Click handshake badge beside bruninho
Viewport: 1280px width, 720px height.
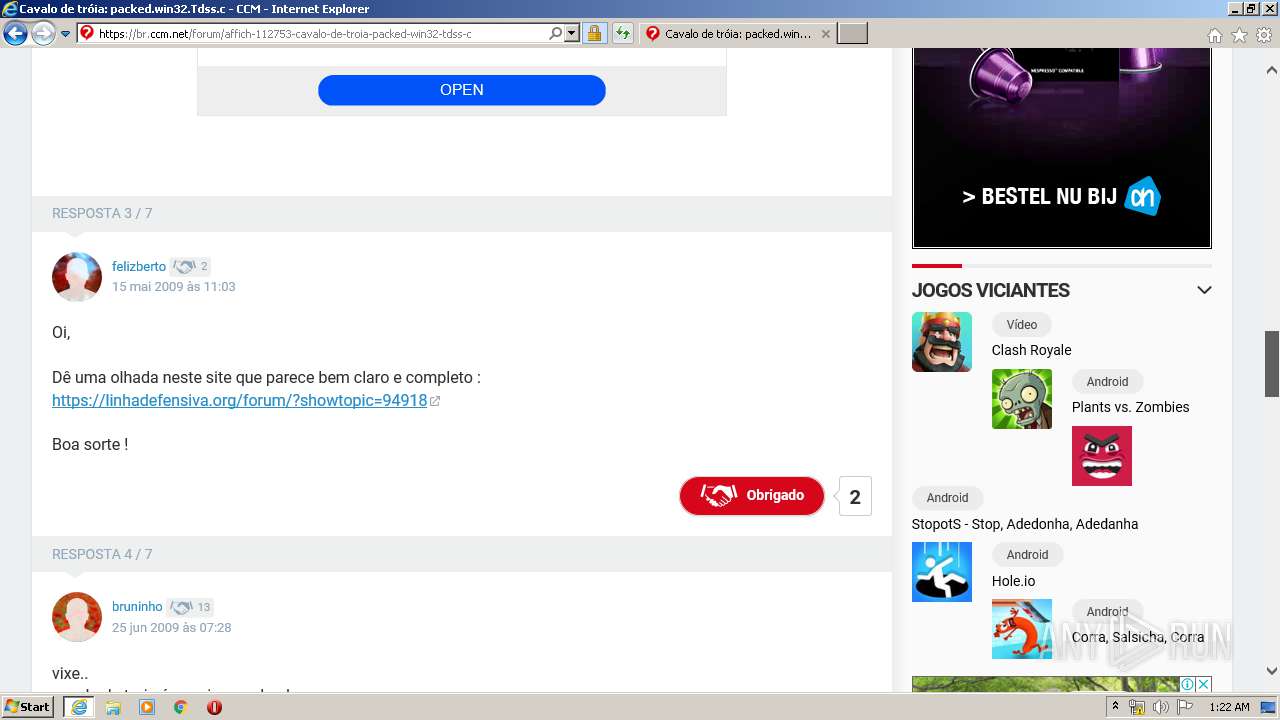pyautogui.click(x=190, y=607)
